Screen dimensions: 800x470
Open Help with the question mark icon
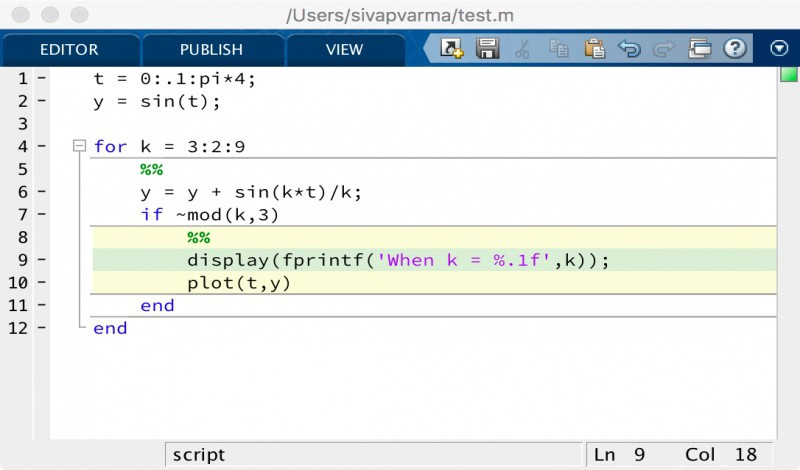(735, 48)
